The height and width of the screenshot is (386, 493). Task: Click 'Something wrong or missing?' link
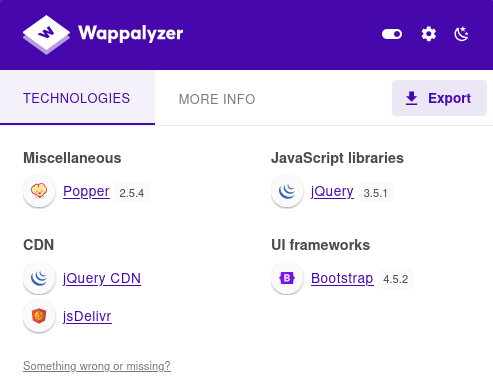coord(97,366)
